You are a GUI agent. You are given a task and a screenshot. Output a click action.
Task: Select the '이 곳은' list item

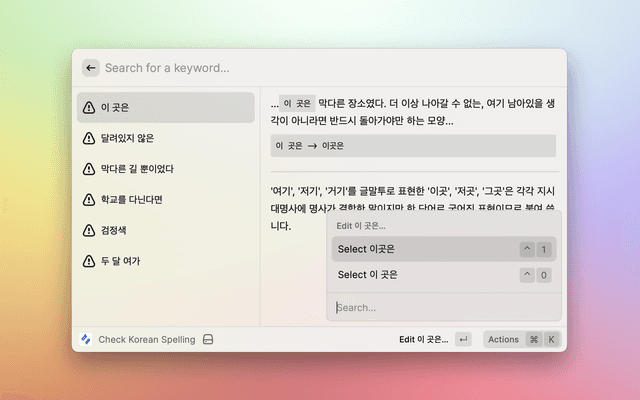pyautogui.click(x=166, y=107)
